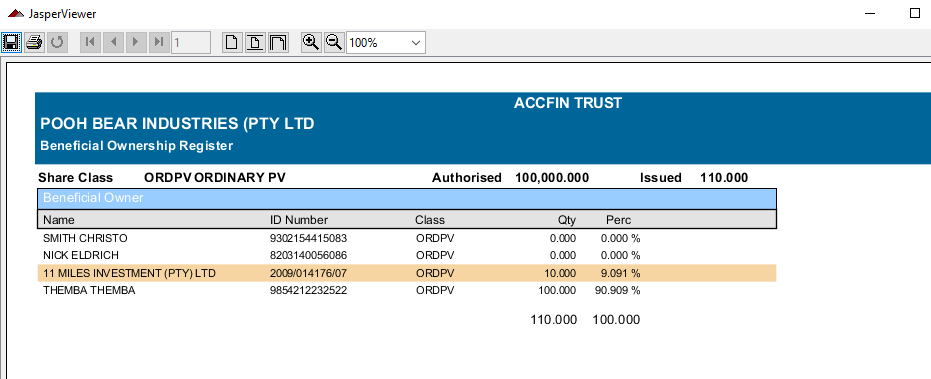The width and height of the screenshot is (931, 379).
Task: Click the THEMBA THEMBA owner name
Action: pyautogui.click(x=89, y=290)
